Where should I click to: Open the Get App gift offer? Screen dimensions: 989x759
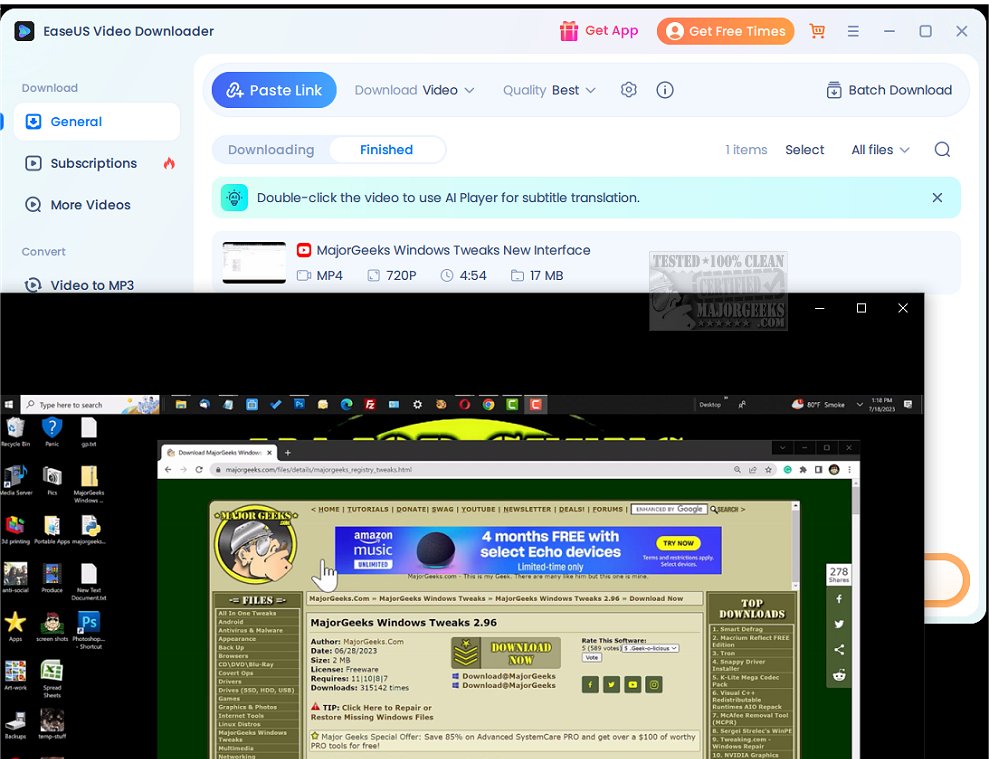click(599, 31)
